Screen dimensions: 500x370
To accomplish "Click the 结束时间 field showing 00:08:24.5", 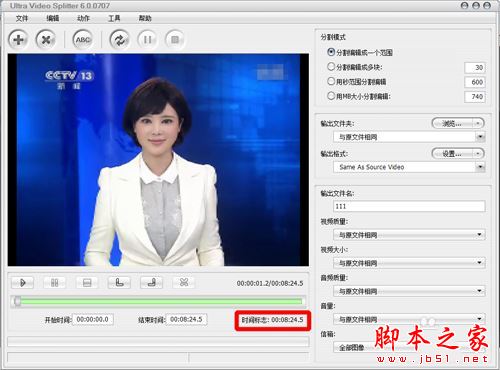I will (x=186, y=319).
